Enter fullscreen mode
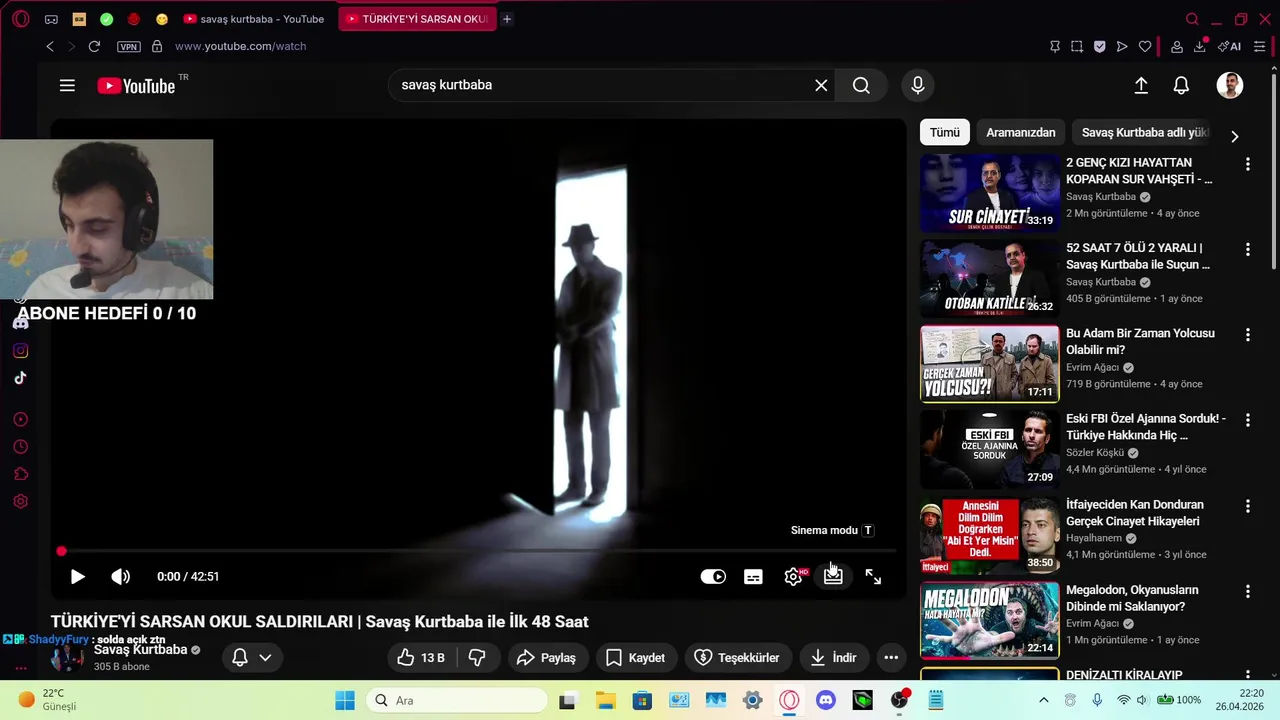The width and height of the screenshot is (1280, 720). 873,576
